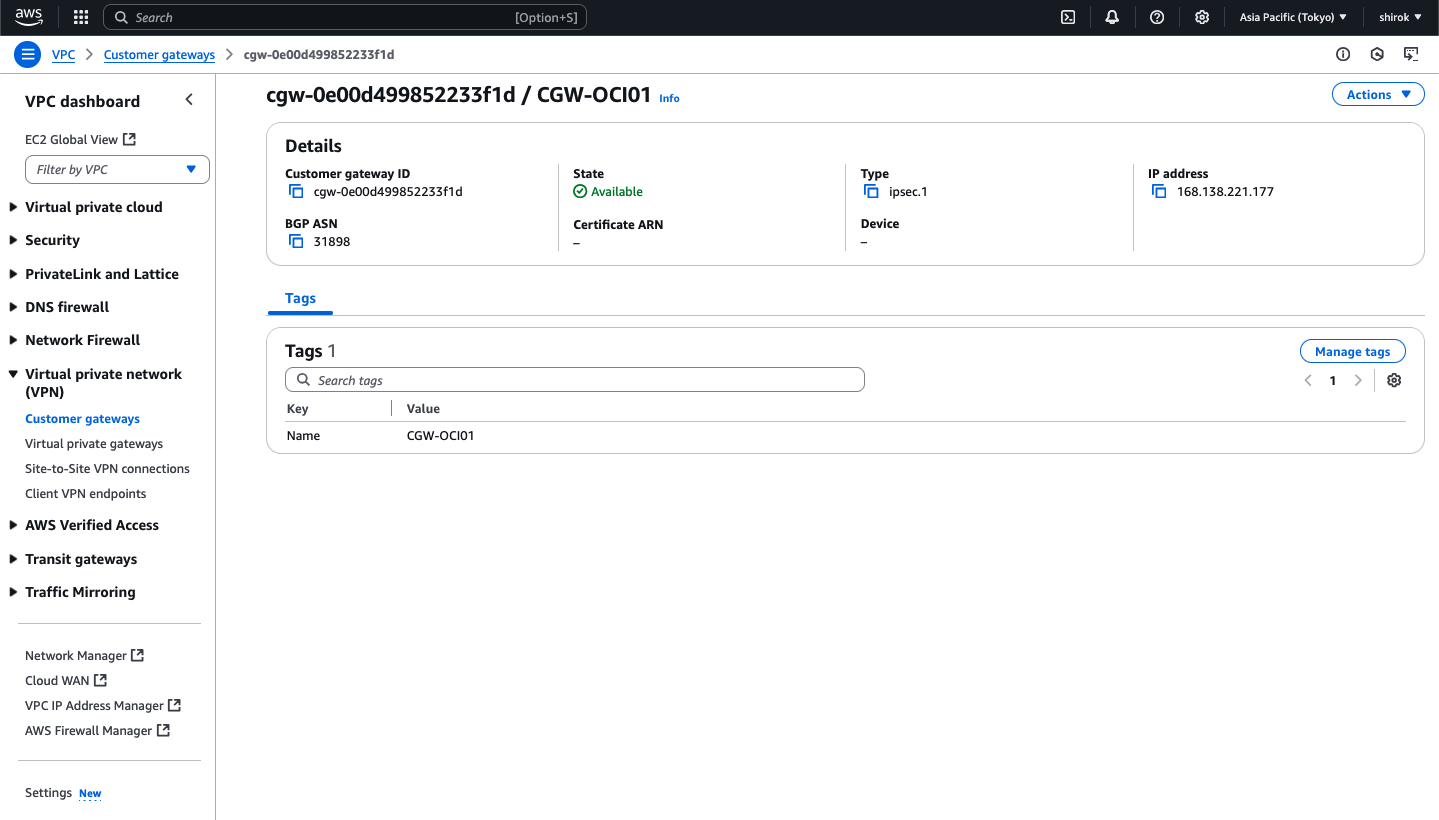Select the Tags tab
The height and width of the screenshot is (820, 1439).
300,298
